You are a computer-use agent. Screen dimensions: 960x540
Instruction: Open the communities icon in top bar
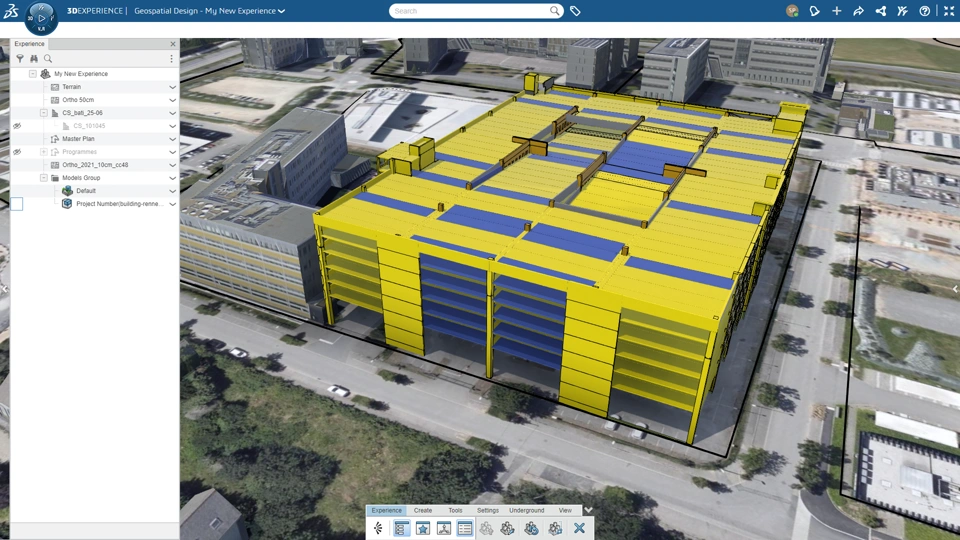point(902,11)
